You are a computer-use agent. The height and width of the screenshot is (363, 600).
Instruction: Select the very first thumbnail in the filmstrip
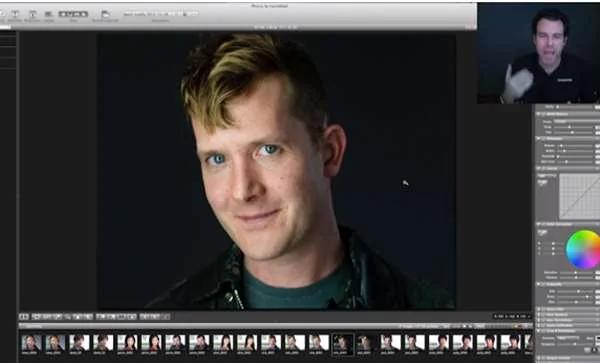31,343
